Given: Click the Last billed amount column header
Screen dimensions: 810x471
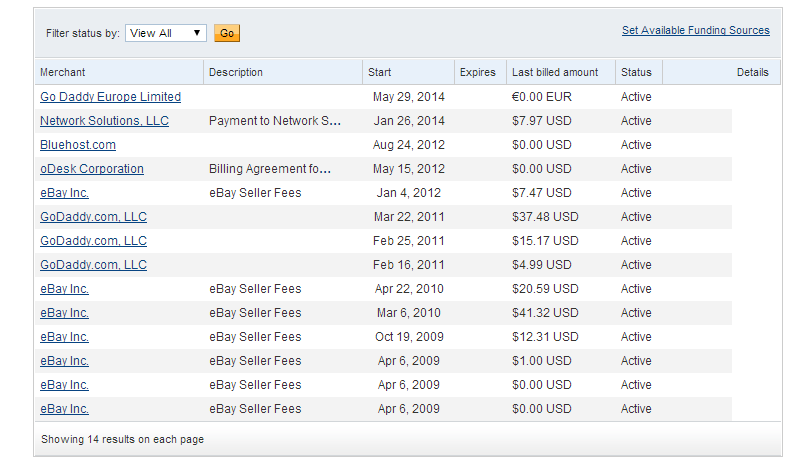Looking at the screenshot, I should point(555,72).
